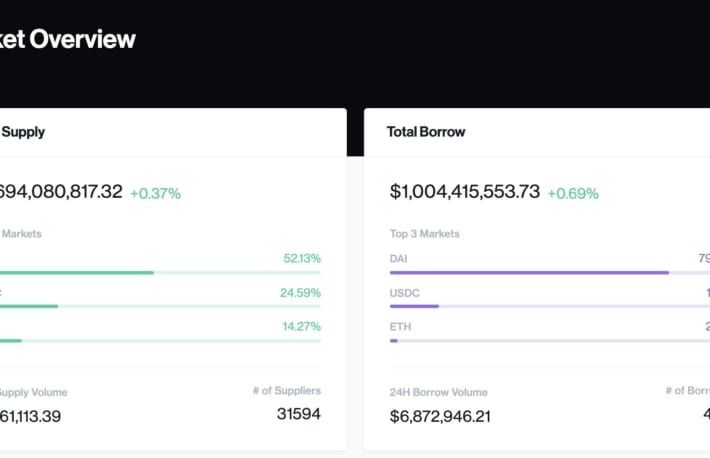Click the 52.13% supply percentage
This screenshot has width=710, height=458.
tap(302, 258)
